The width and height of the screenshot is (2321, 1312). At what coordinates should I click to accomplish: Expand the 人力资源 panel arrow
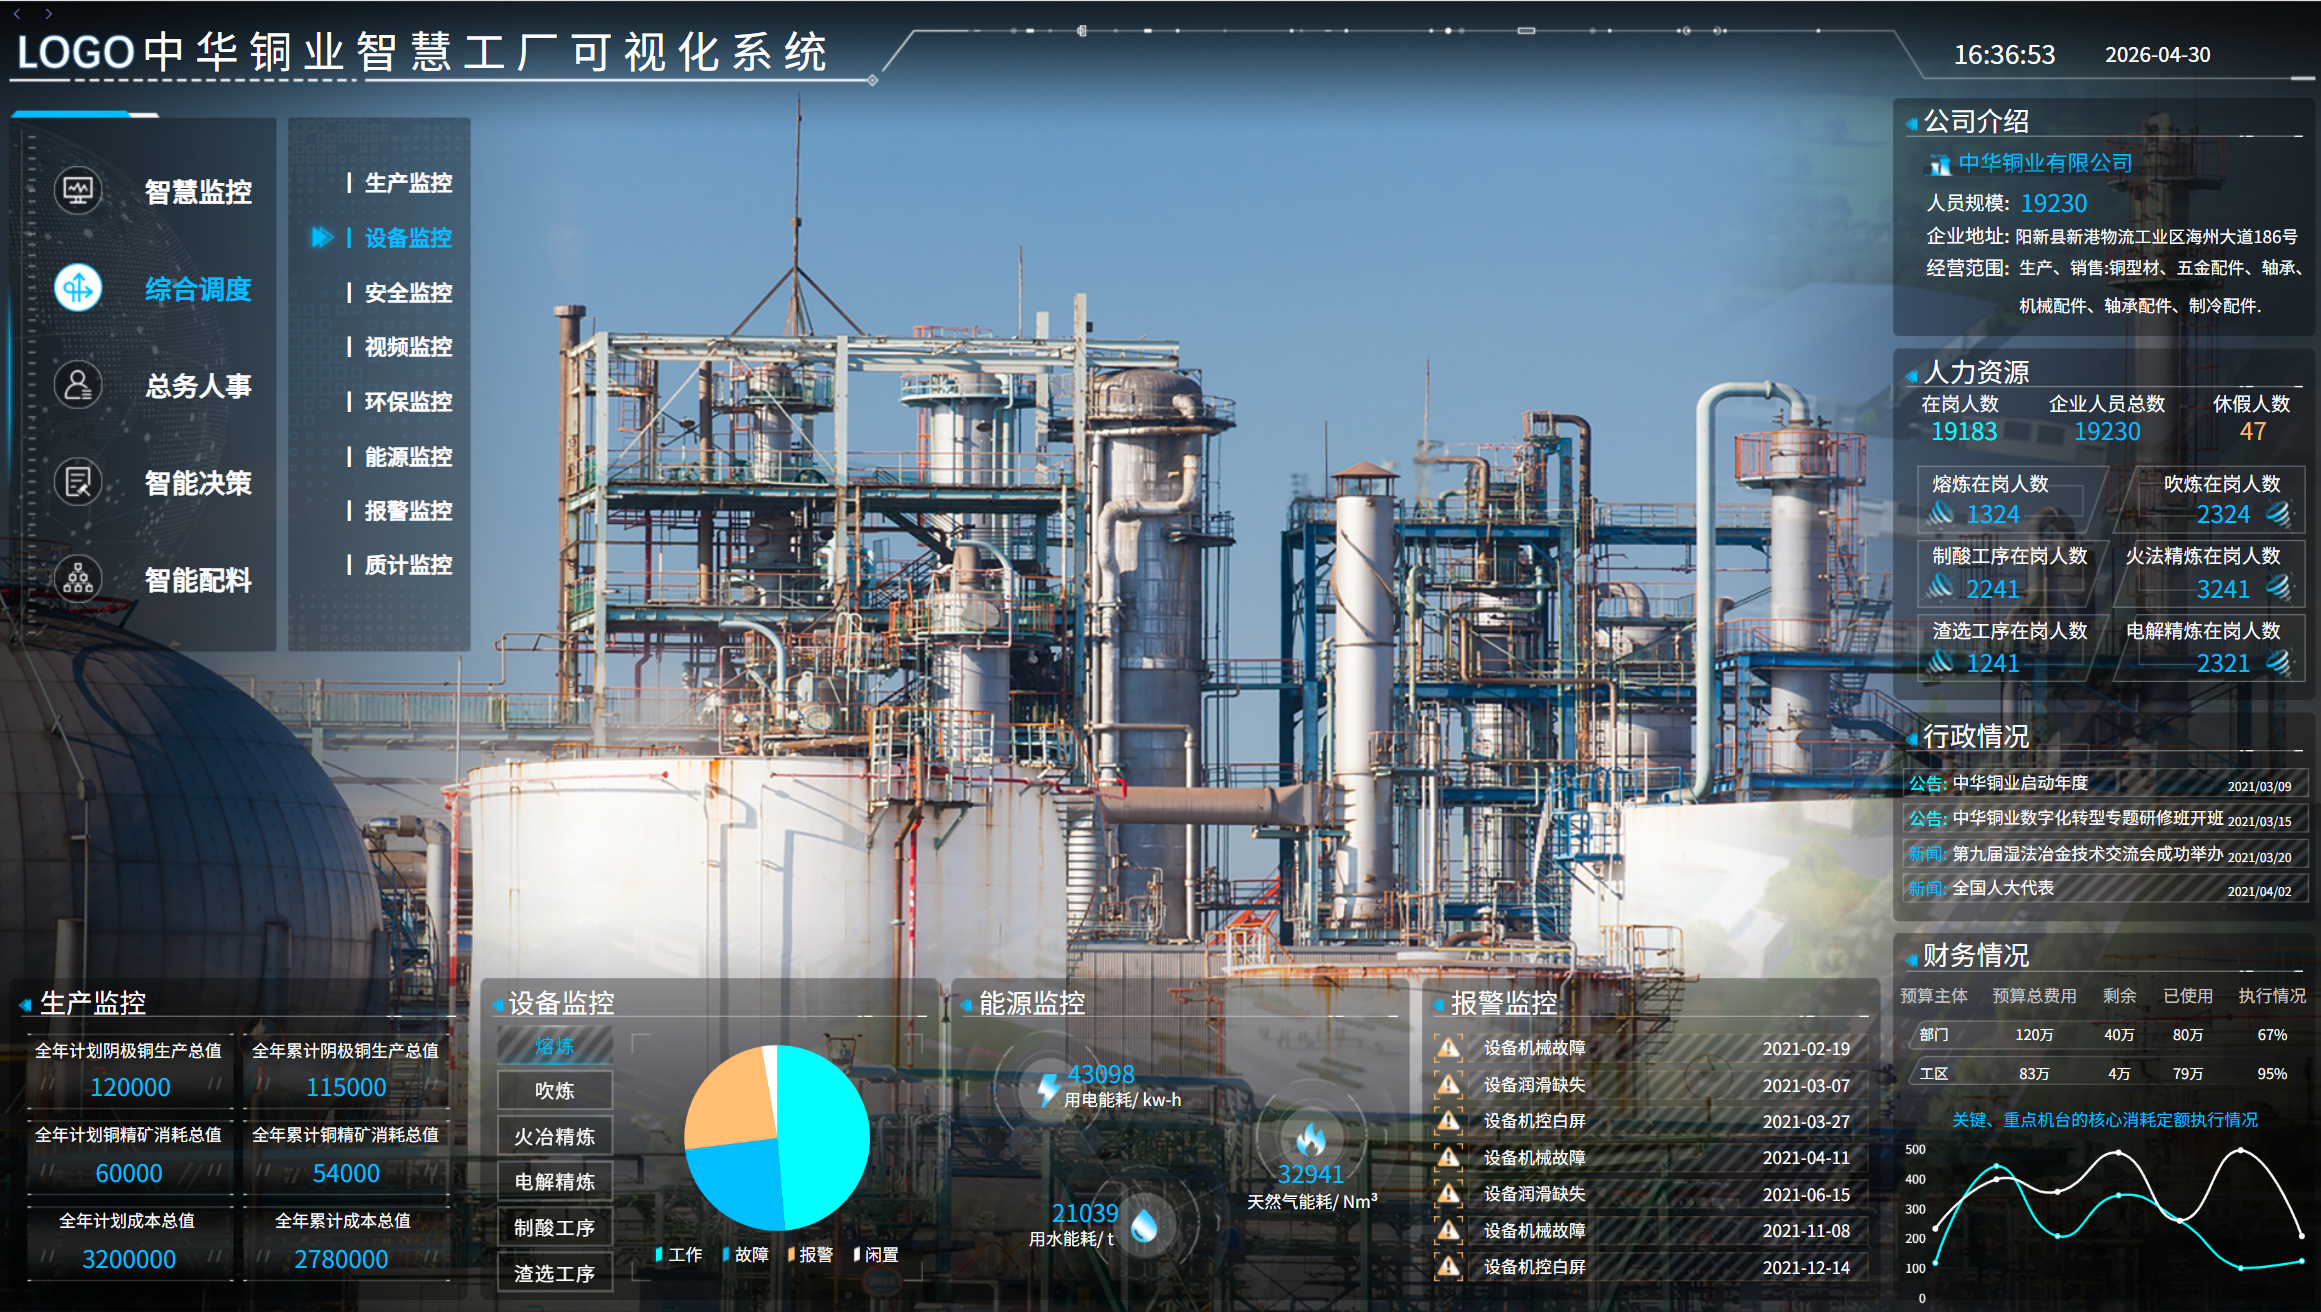[x=1911, y=375]
